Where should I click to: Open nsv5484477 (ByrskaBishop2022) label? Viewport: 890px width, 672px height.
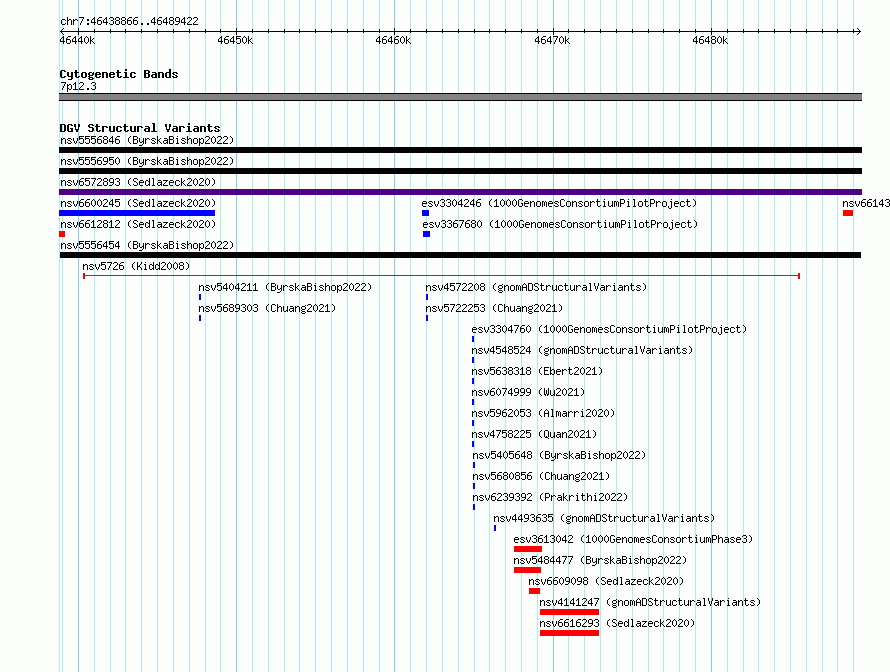600,560
